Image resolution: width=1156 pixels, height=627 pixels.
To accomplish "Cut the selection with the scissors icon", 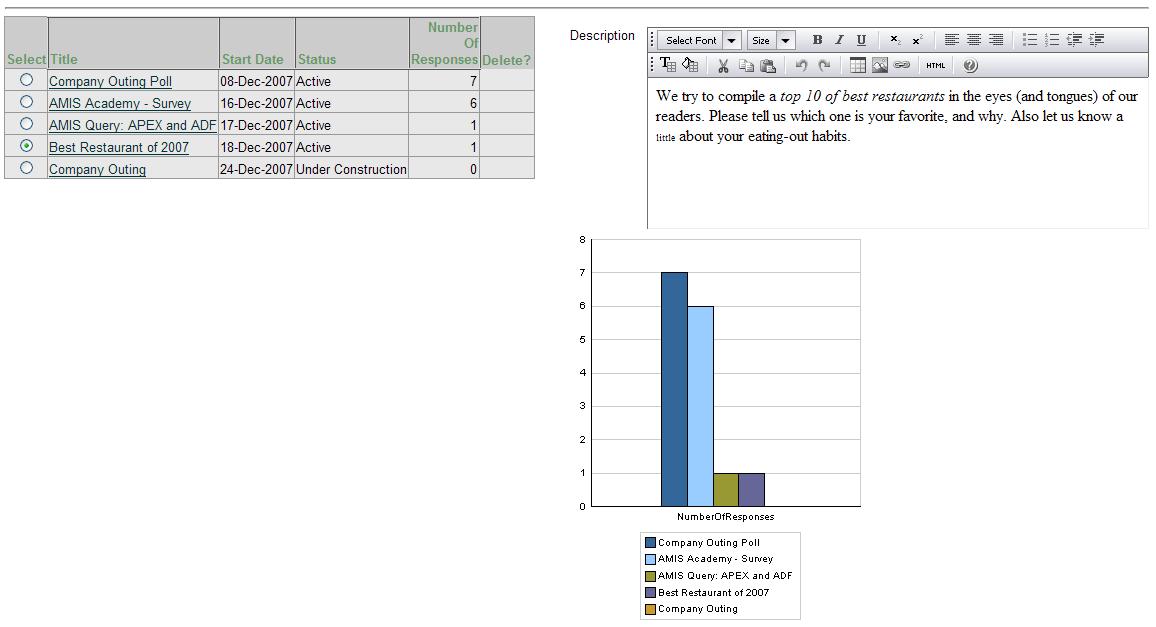I will click(x=723, y=66).
